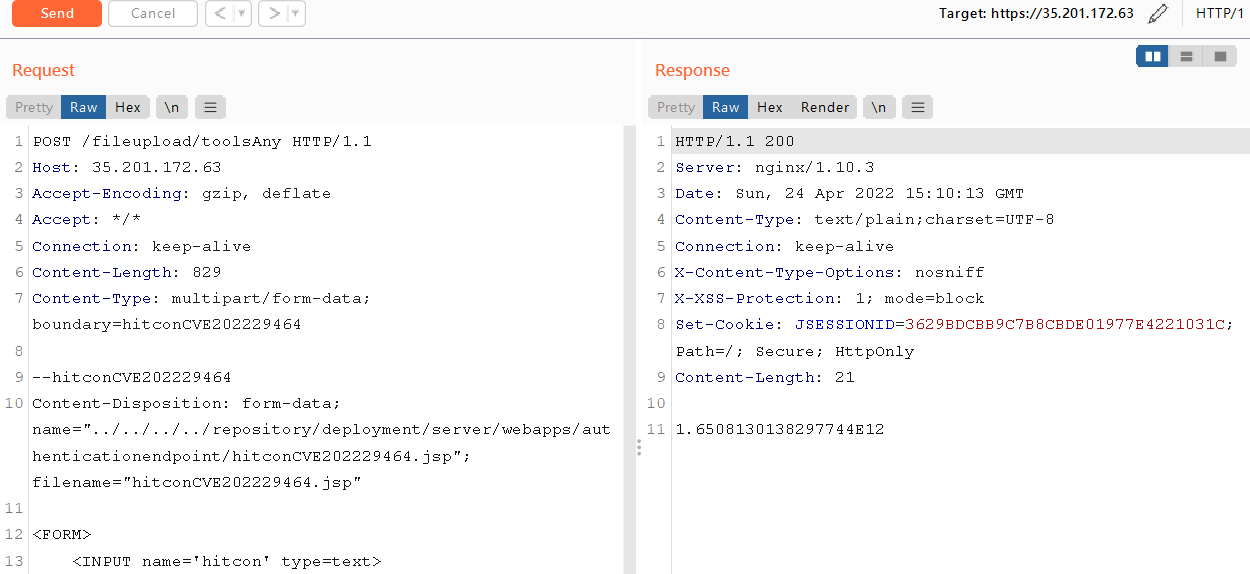
Task: Edit target with the pencil icon
Action: [1158, 13]
